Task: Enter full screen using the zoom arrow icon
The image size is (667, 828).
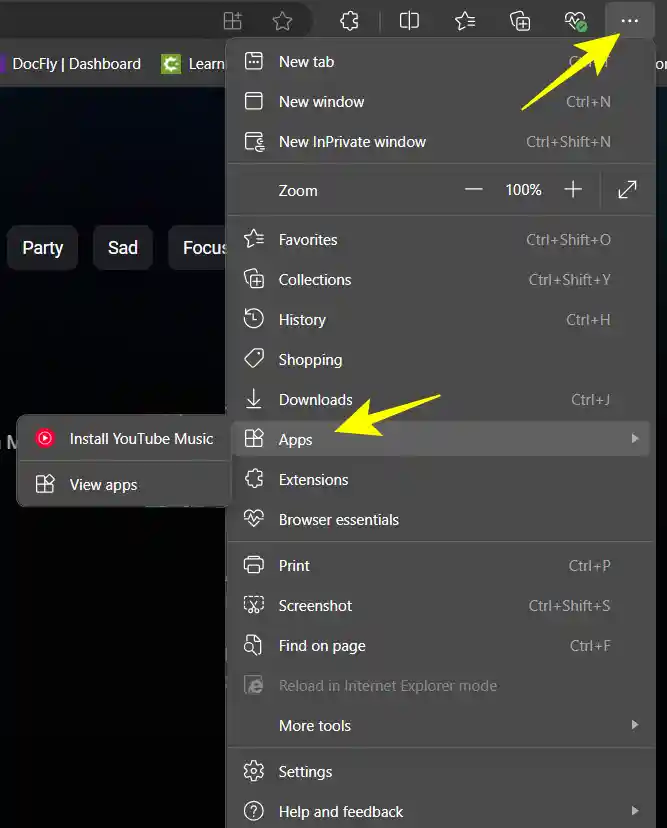Action: pyautogui.click(x=627, y=189)
